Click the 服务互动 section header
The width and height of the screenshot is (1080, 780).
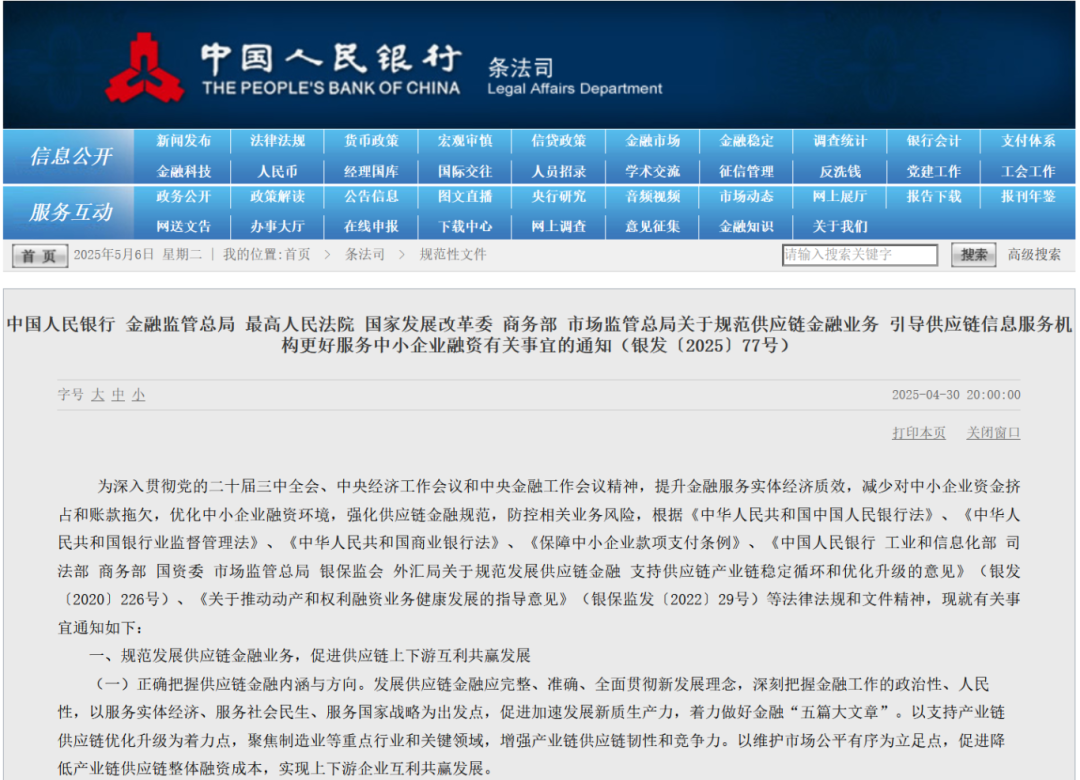coord(71,212)
